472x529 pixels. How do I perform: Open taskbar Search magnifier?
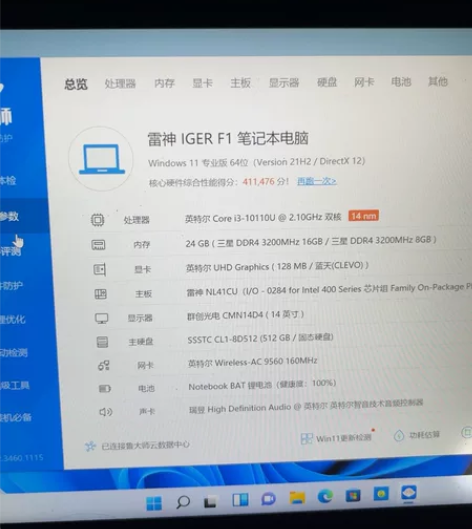[183, 502]
